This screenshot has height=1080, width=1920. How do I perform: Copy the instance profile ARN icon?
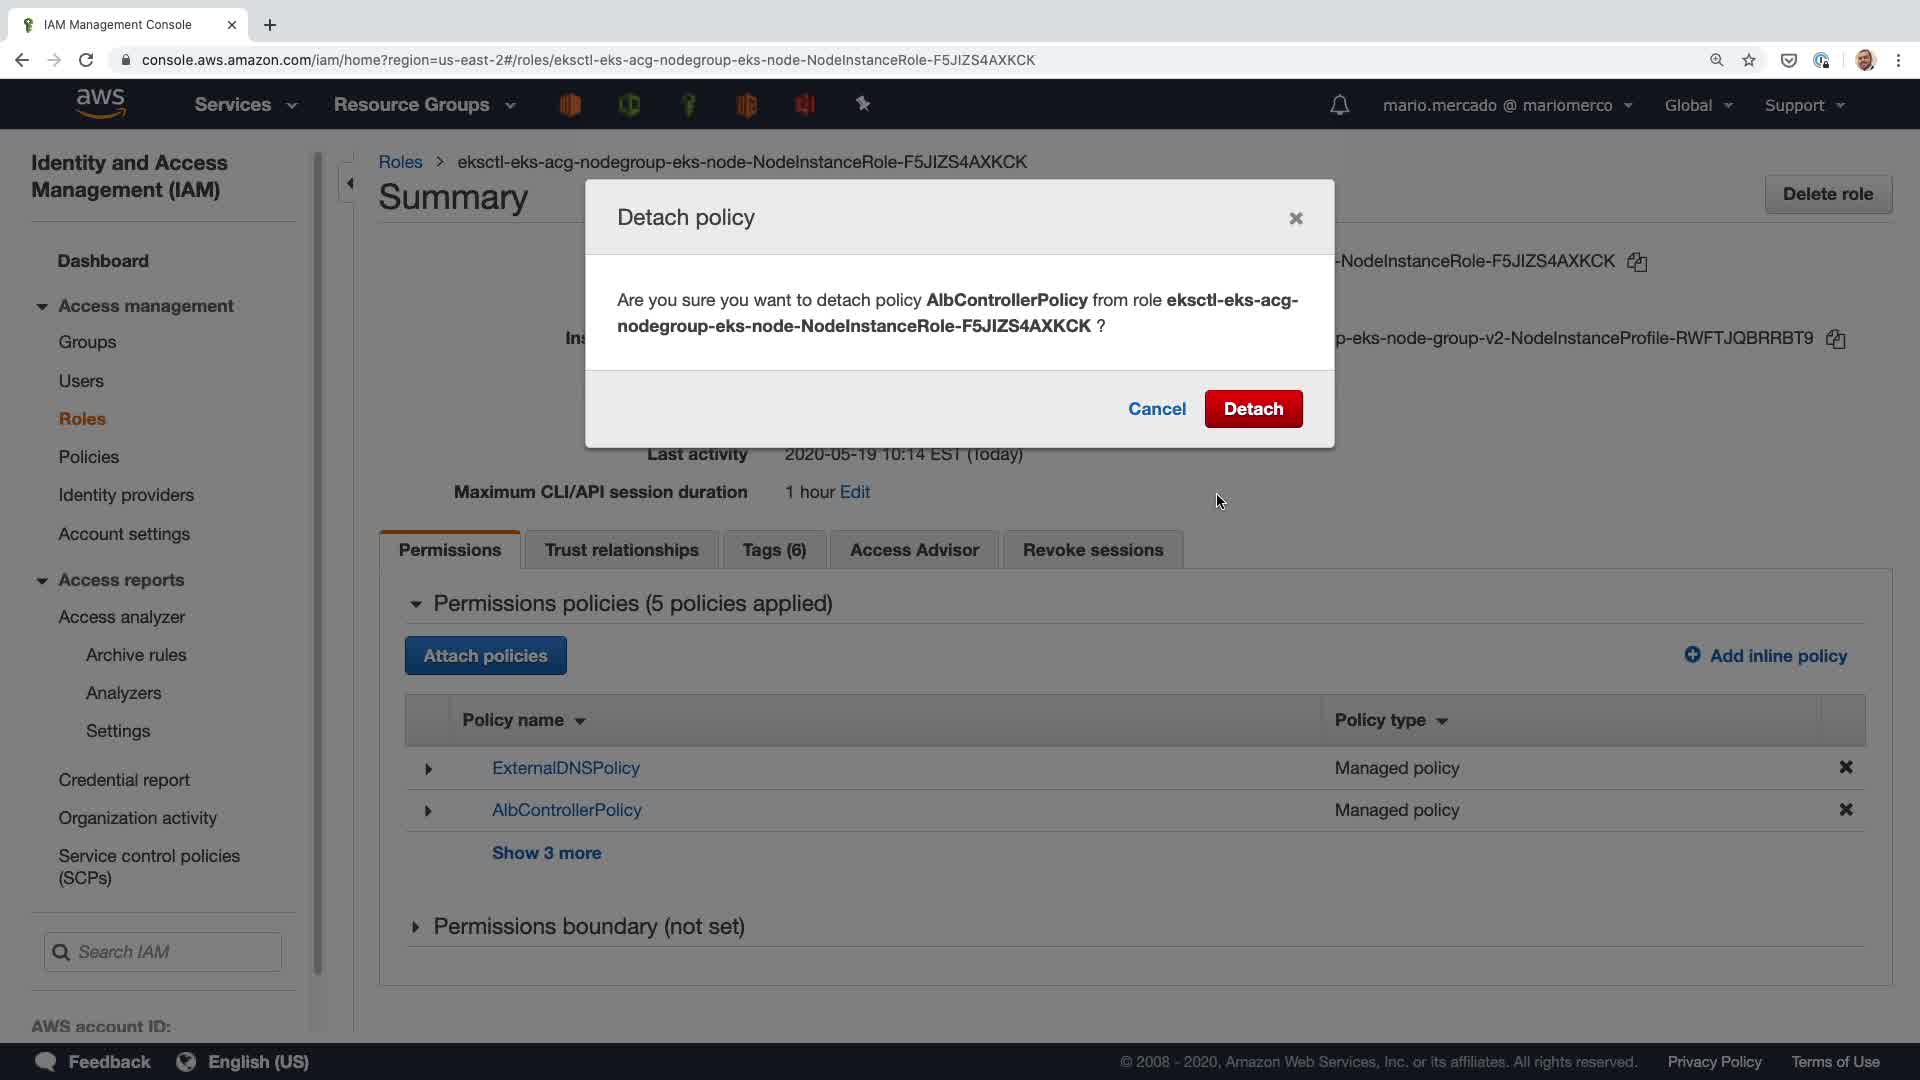tap(1835, 339)
